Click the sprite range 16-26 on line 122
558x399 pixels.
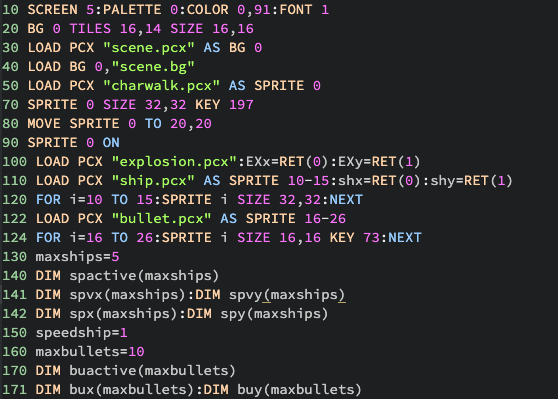(325, 219)
